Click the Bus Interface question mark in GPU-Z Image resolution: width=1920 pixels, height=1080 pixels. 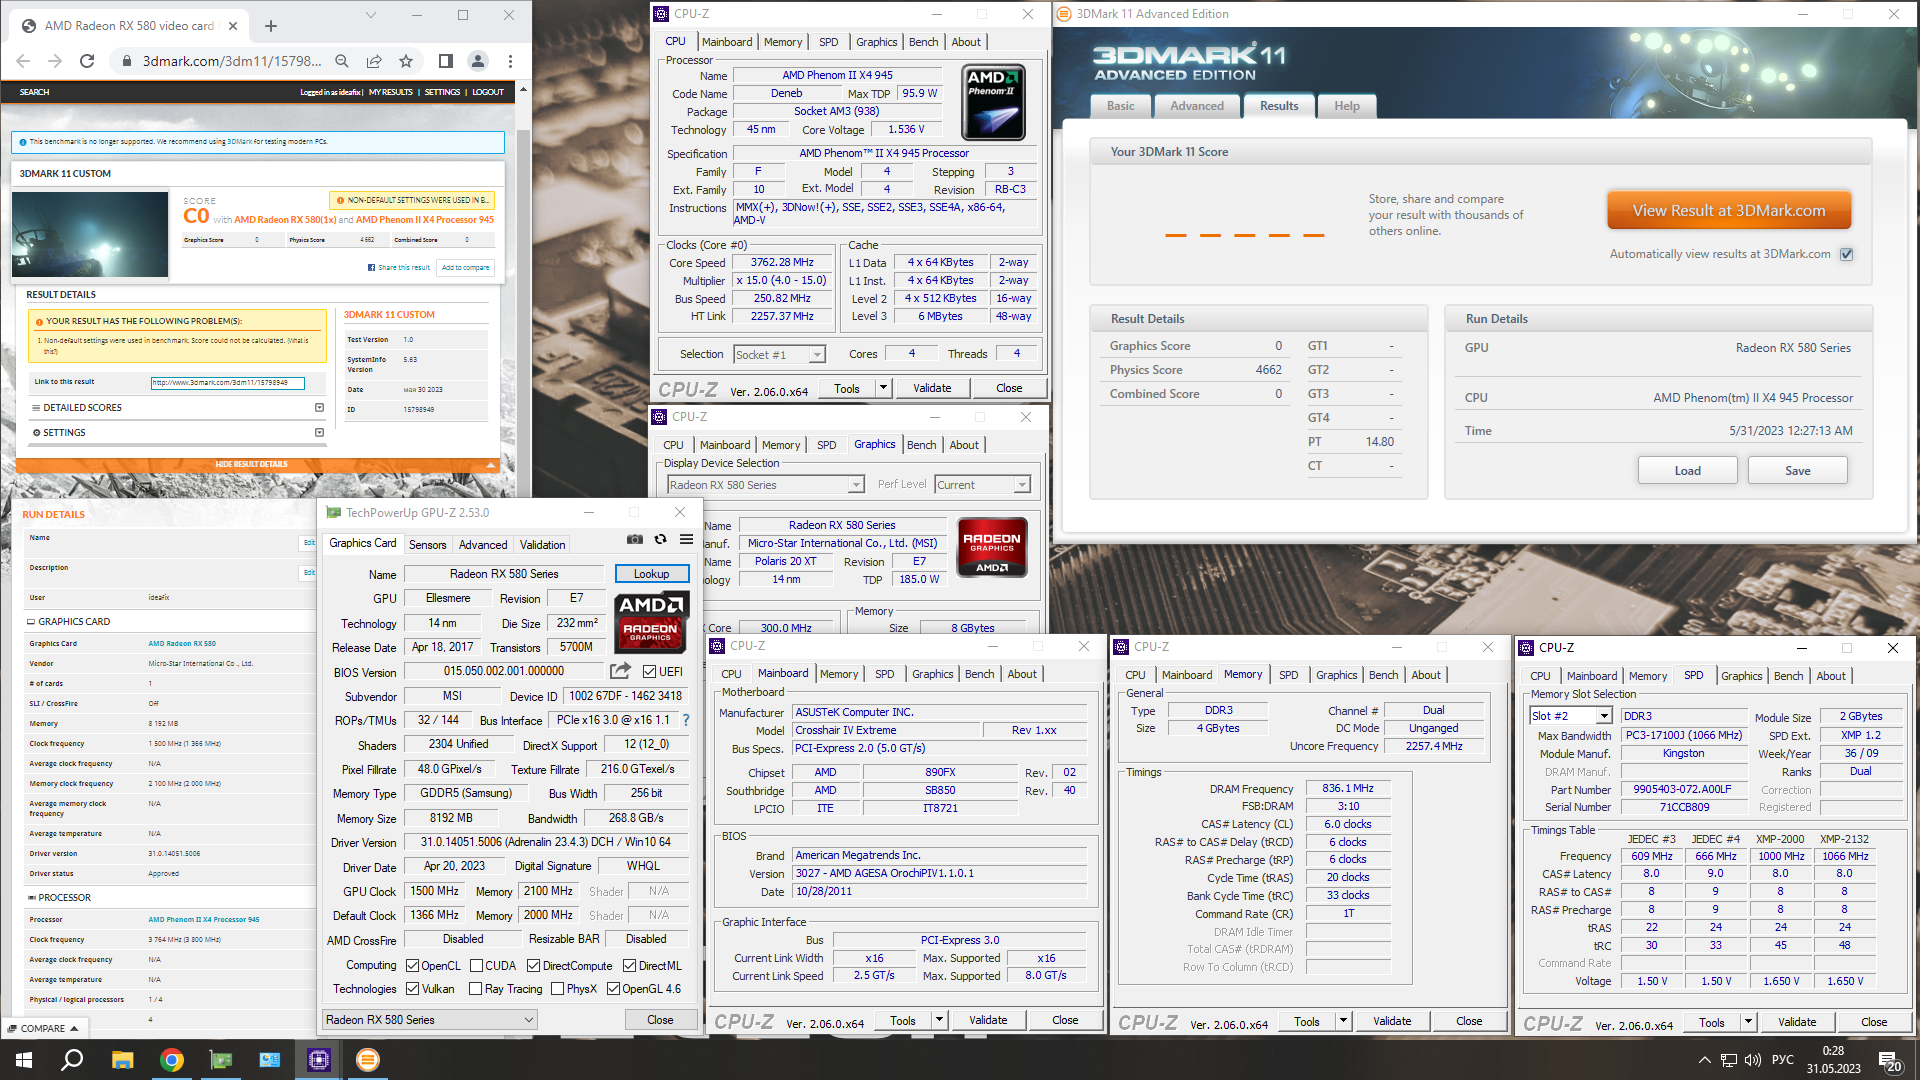point(686,720)
